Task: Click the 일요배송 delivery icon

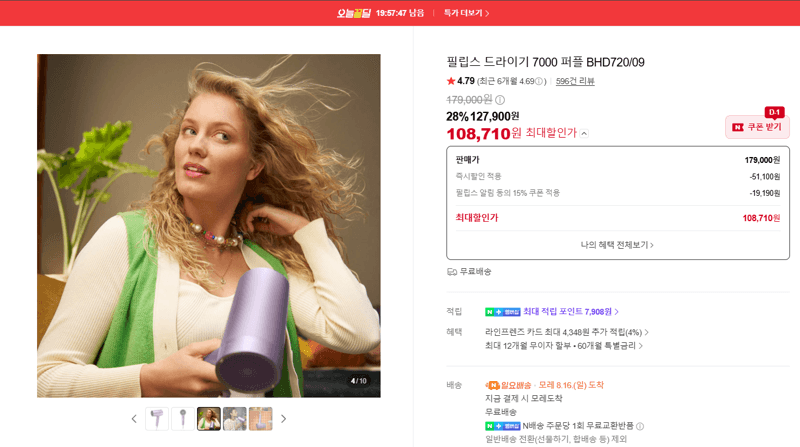Action: tap(492, 385)
